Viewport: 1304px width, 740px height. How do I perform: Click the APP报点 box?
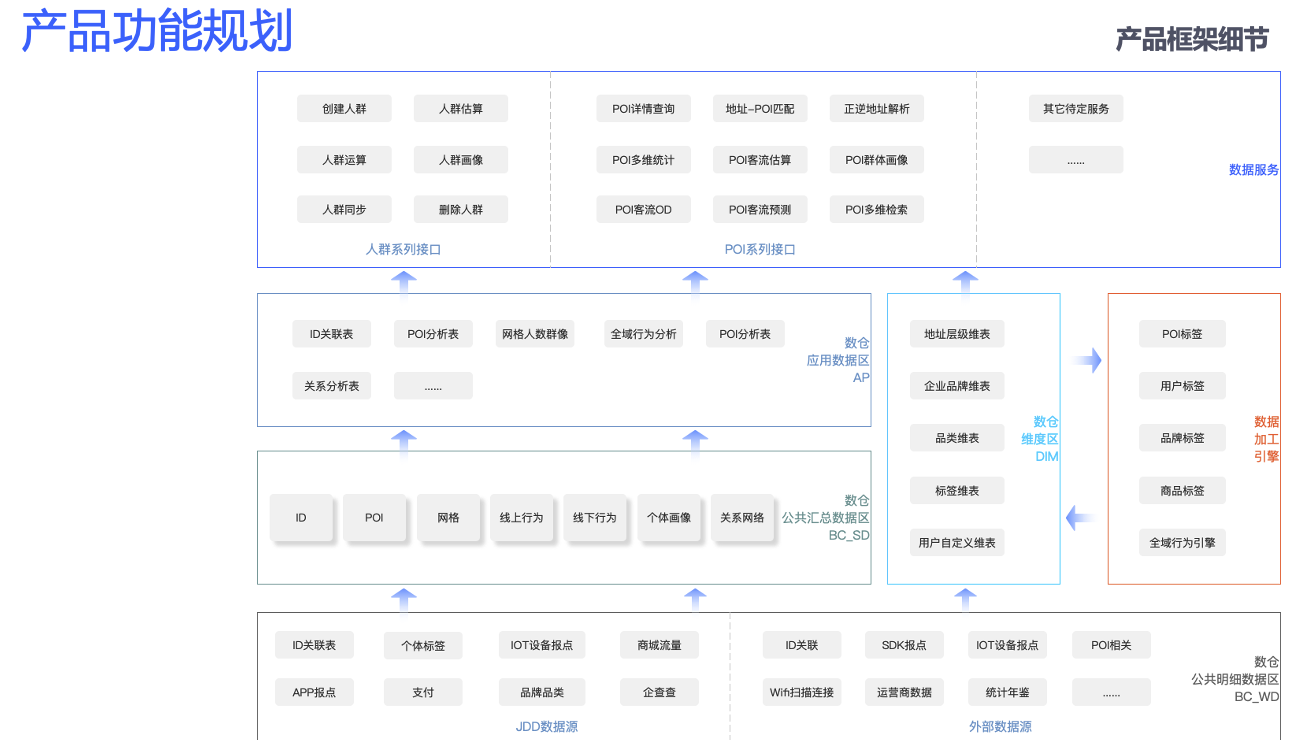pos(314,692)
